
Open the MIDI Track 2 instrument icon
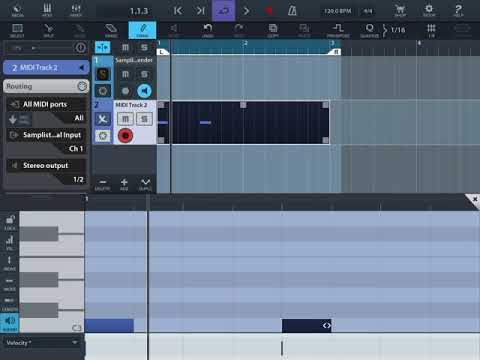coord(103,119)
